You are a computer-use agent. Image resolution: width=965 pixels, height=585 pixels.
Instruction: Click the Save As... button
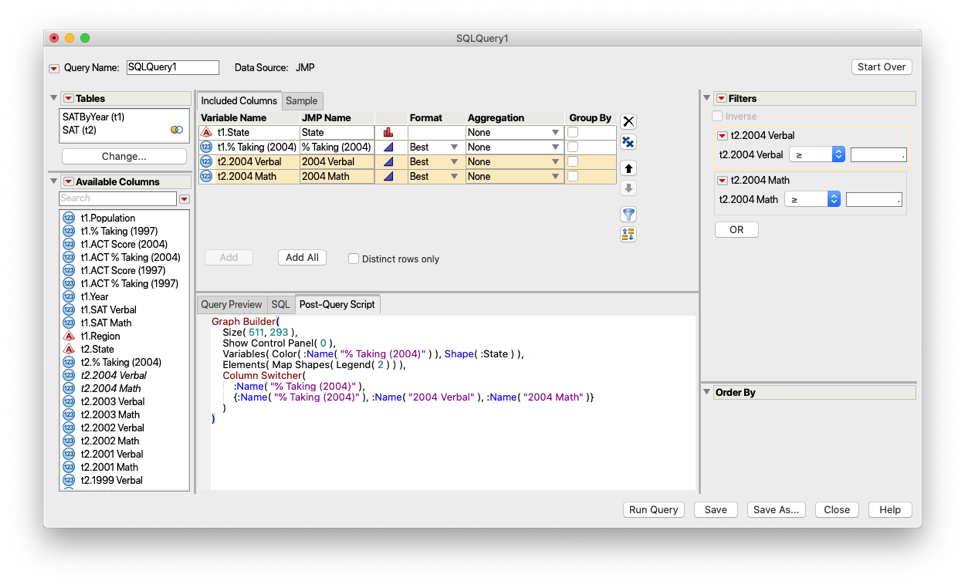(x=776, y=510)
